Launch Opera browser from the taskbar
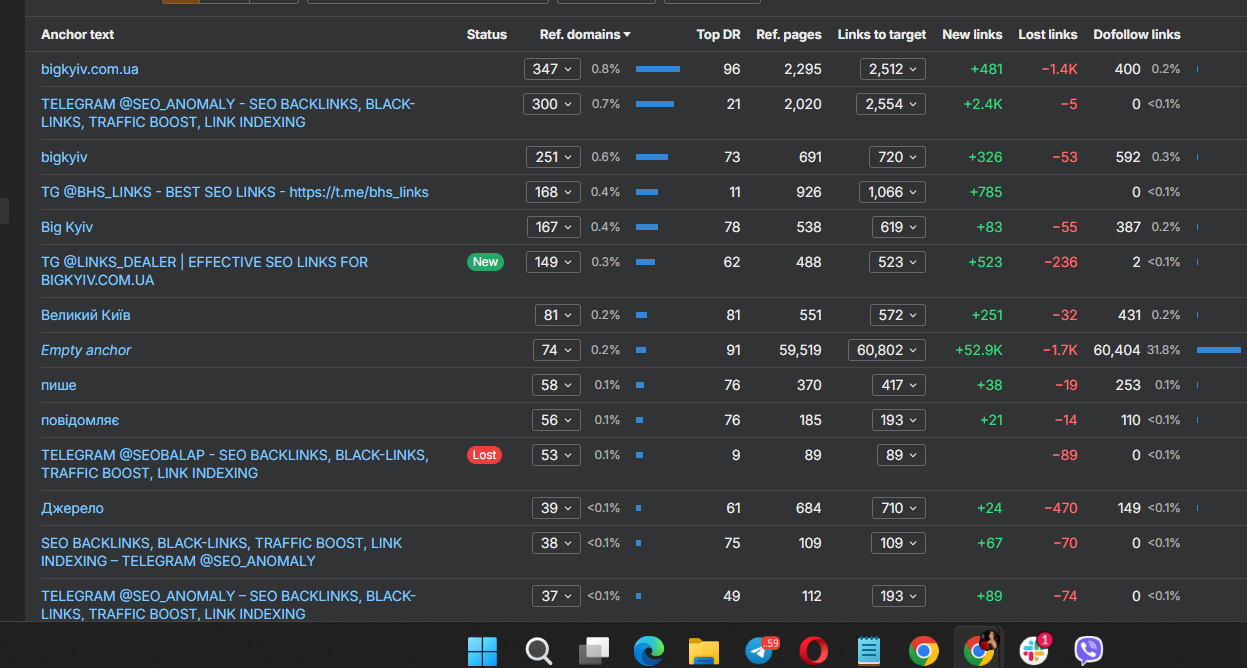The height and width of the screenshot is (668, 1247). 814,652
